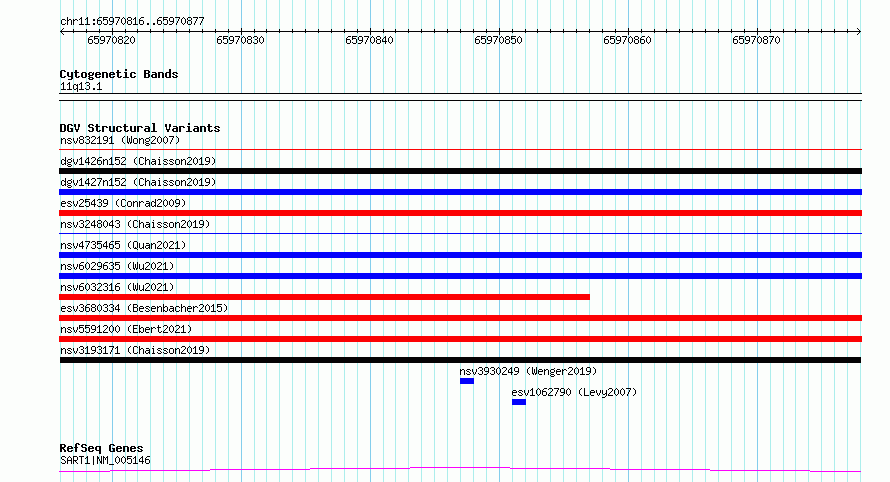
Task: Open the esv3680334 (Besenbacher2015) label
Action: coord(144,308)
